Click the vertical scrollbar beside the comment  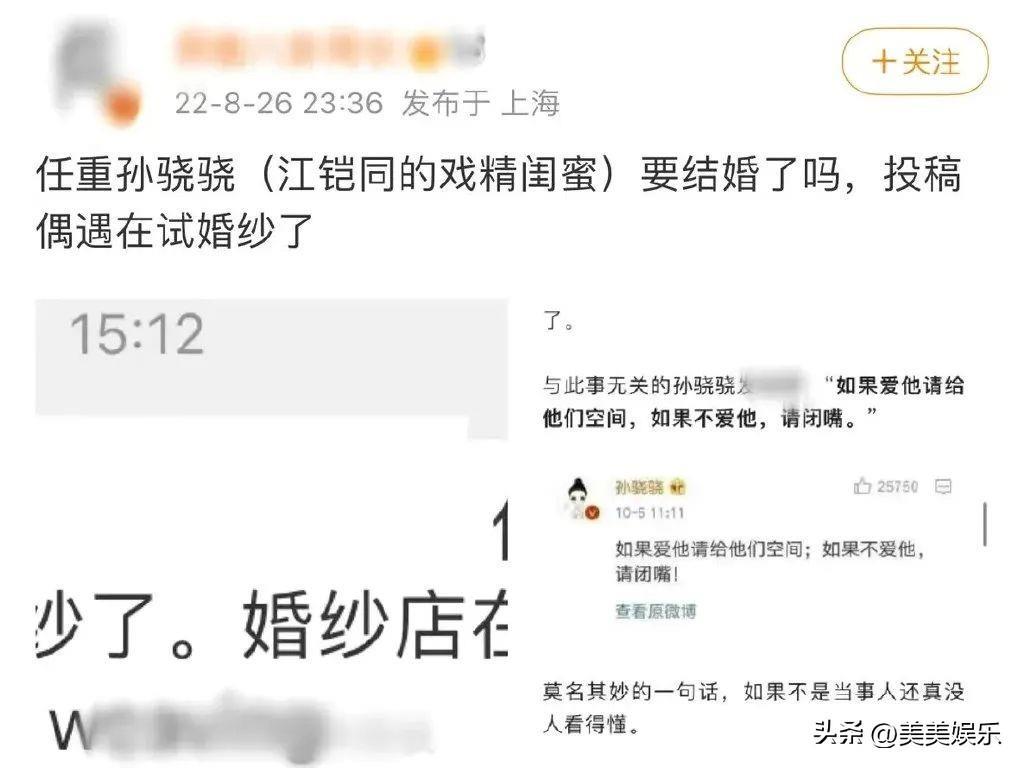coord(985,524)
